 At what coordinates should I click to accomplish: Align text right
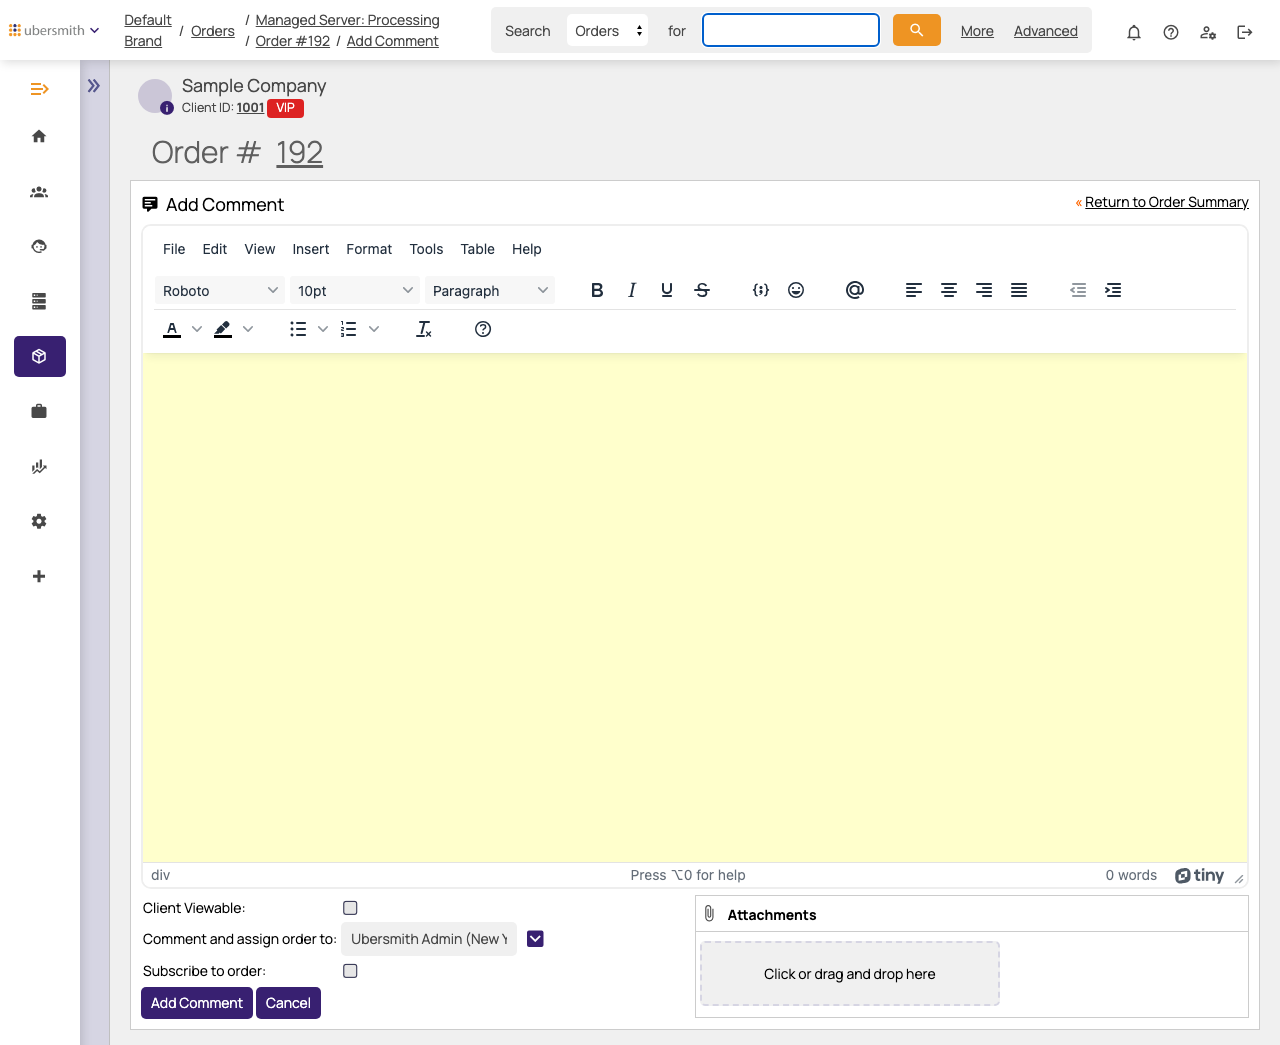tap(984, 290)
